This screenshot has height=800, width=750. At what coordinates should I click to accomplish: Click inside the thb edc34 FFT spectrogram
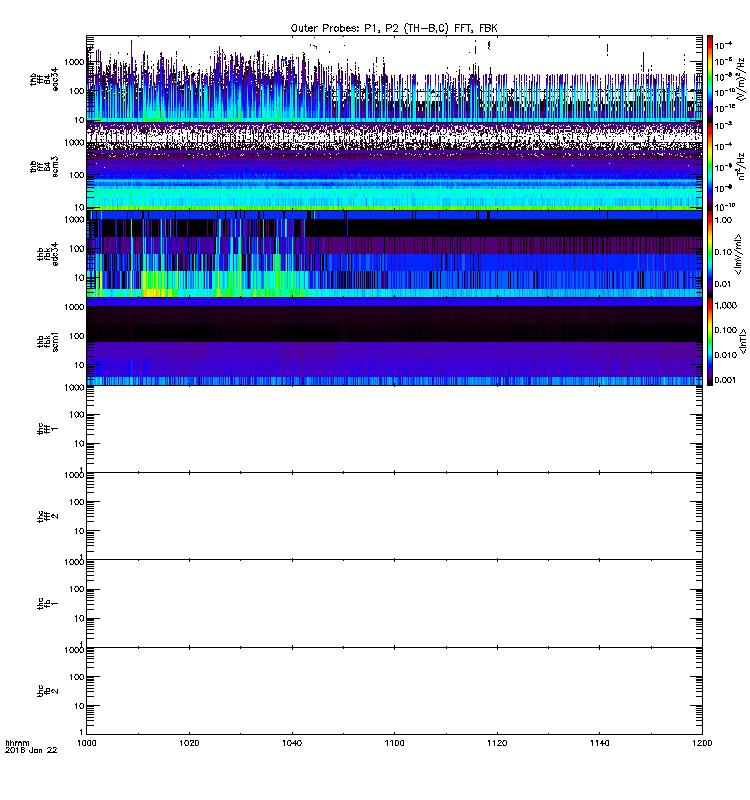[394, 78]
